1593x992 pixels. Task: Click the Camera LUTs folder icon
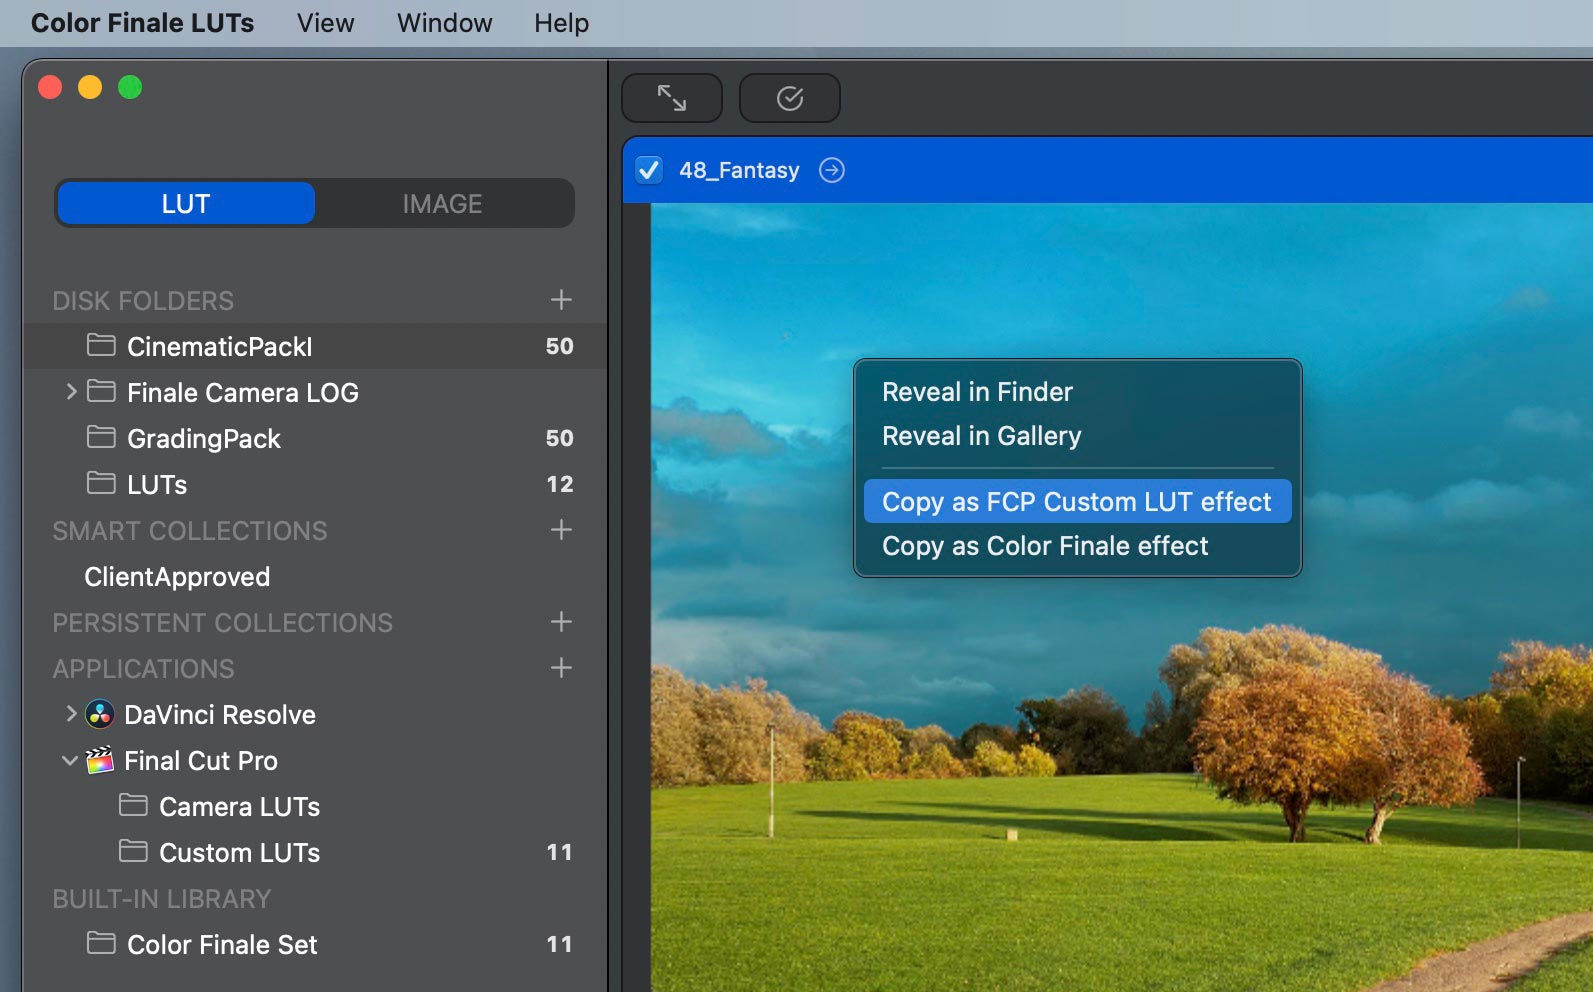[133, 805]
